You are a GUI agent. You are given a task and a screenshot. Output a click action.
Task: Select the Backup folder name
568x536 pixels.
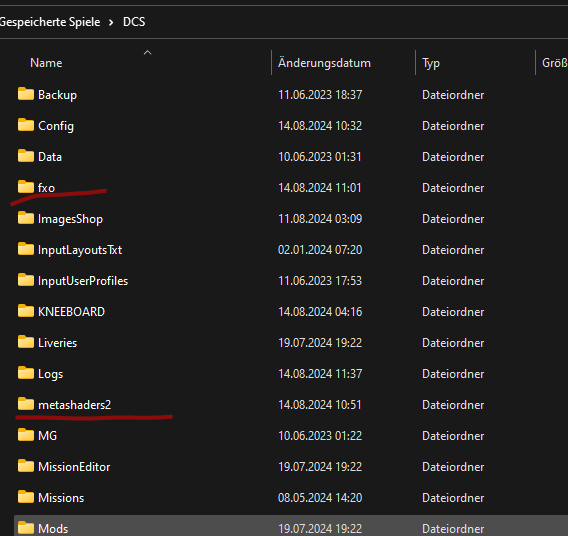(57, 95)
